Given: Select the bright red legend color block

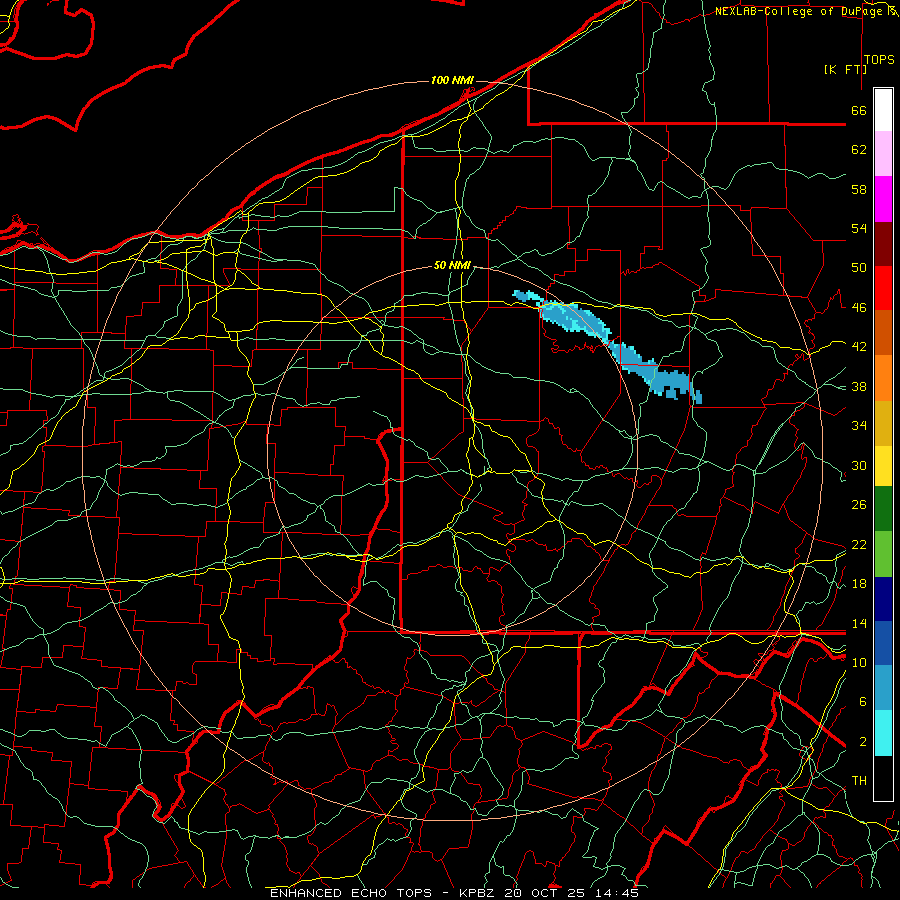Looking at the screenshot, I should [x=883, y=288].
